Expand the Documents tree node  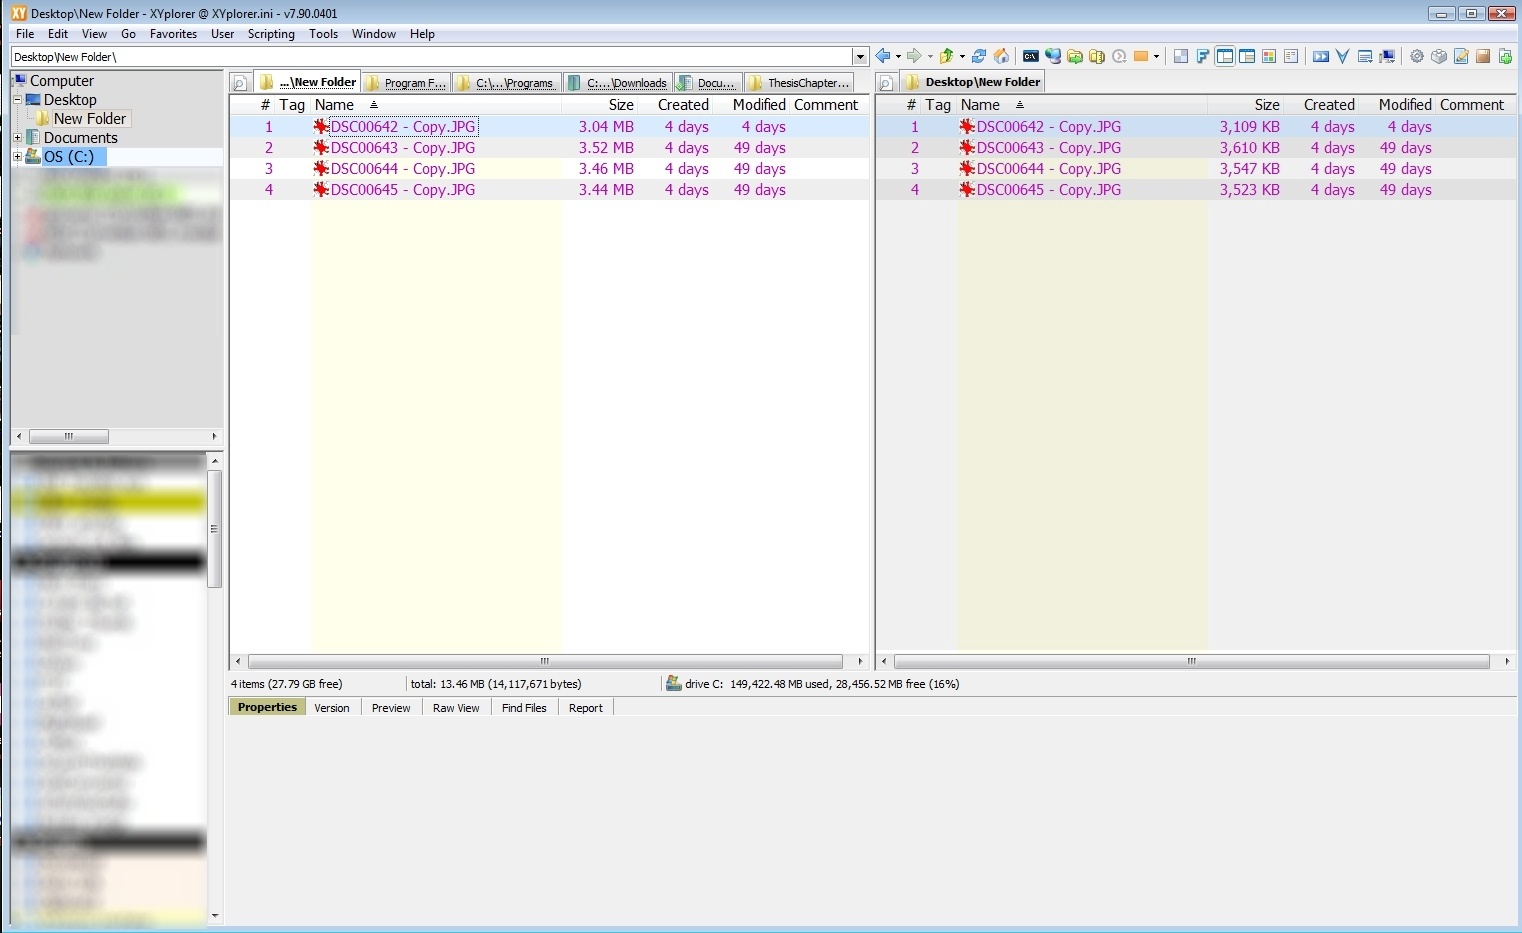[17, 138]
